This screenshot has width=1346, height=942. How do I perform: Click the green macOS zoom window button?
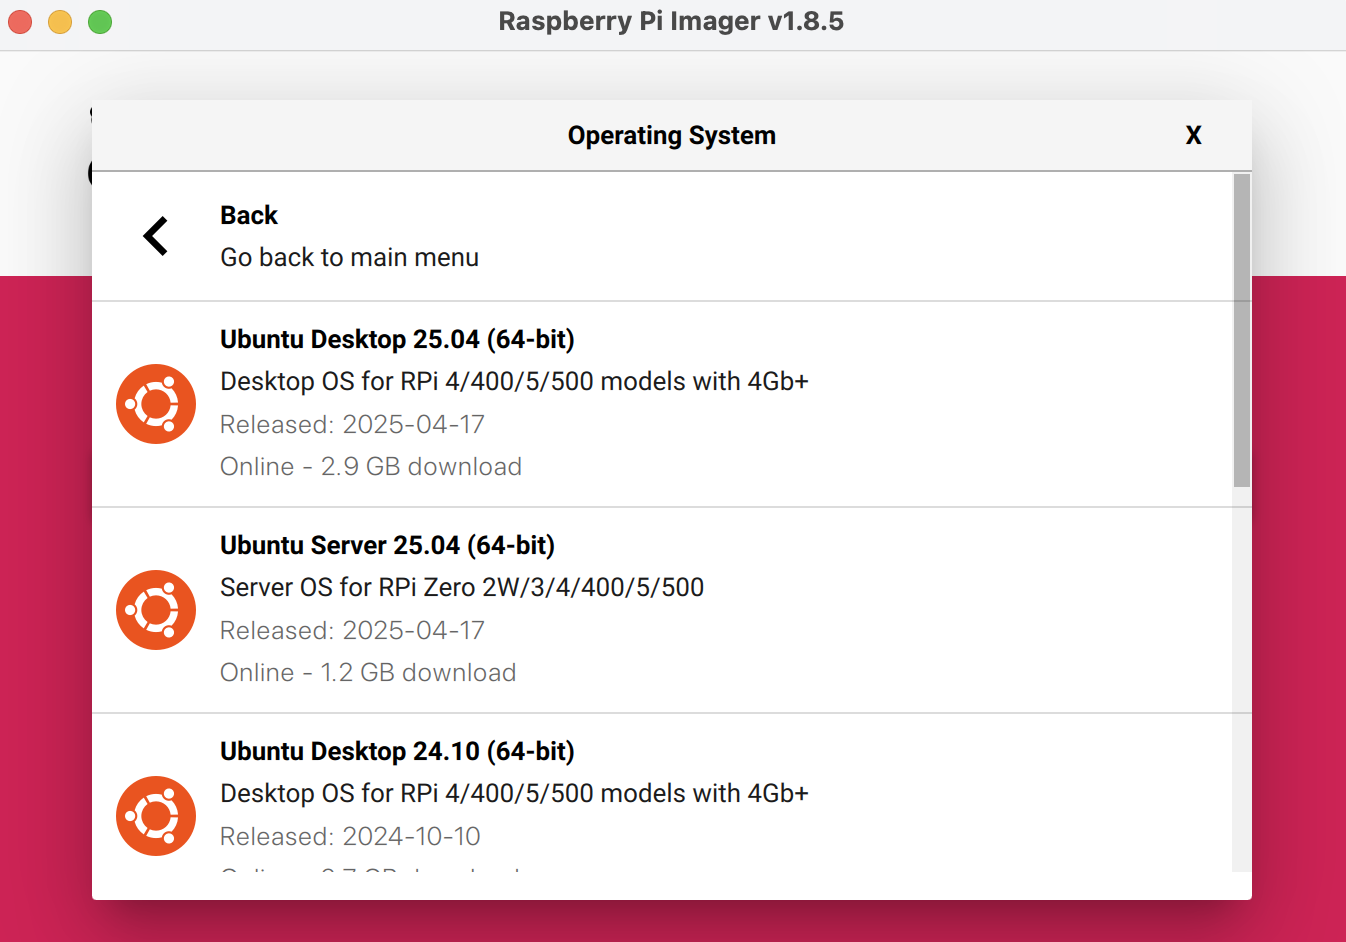[x=100, y=22]
